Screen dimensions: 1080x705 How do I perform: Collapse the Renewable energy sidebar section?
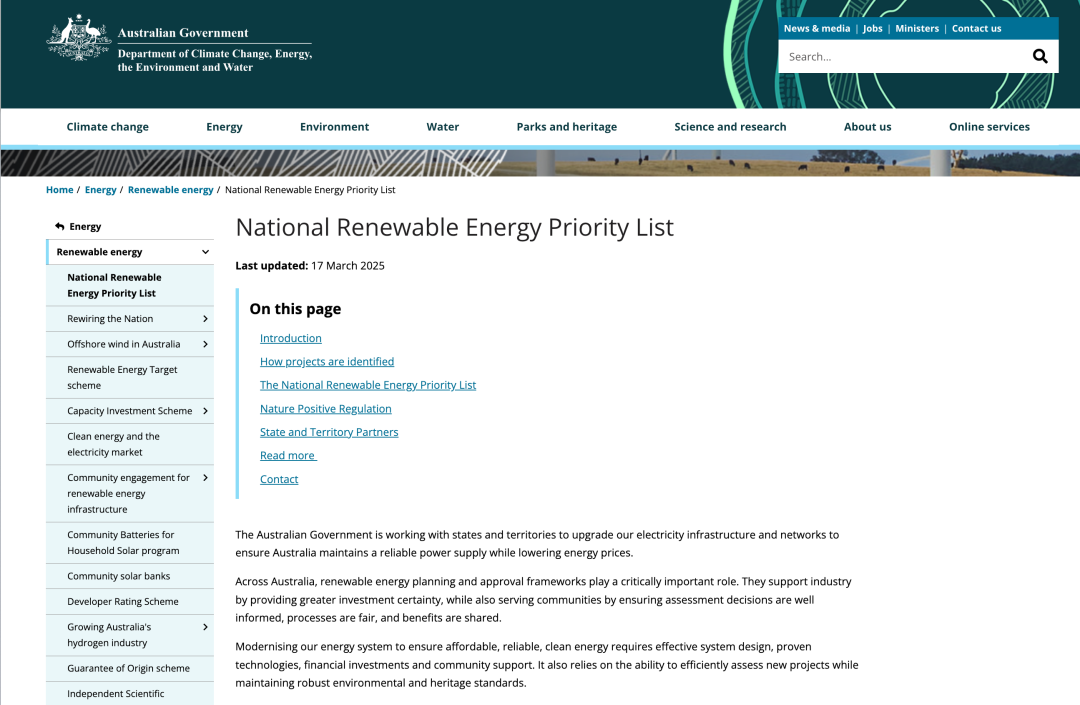click(x=205, y=252)
